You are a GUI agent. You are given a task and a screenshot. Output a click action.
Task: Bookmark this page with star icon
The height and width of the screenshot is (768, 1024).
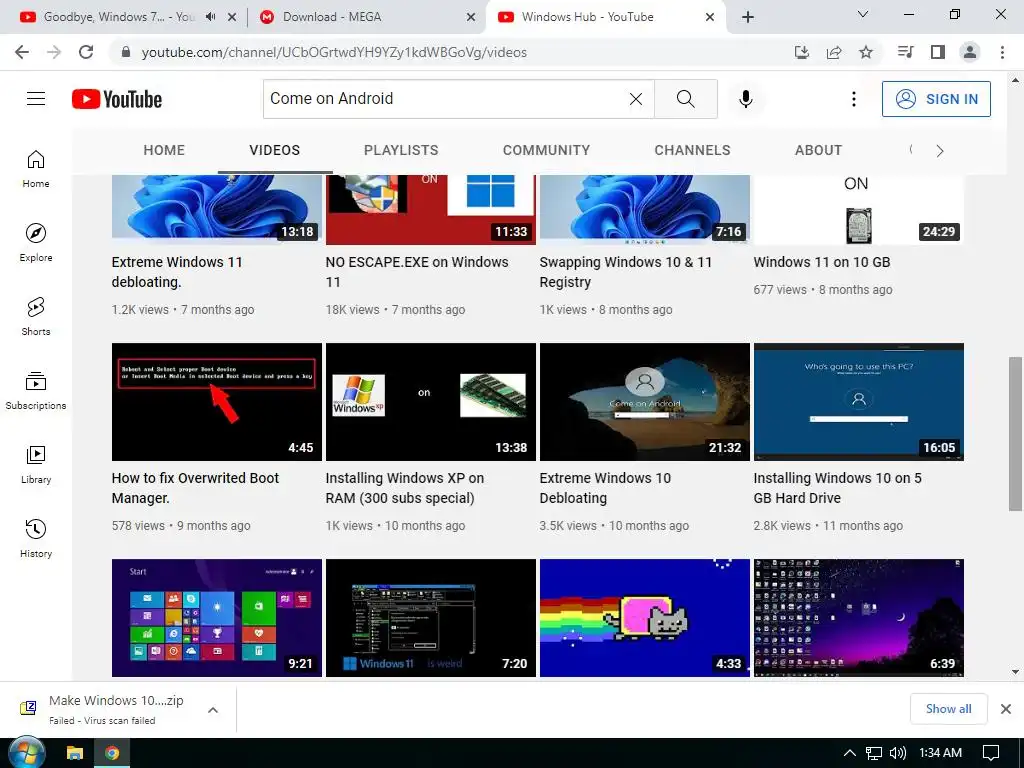click(x=866, y=52)
